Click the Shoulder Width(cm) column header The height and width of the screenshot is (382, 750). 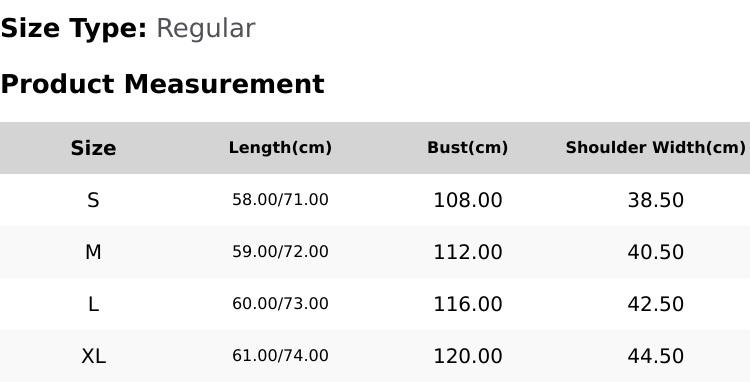(655, 148)
